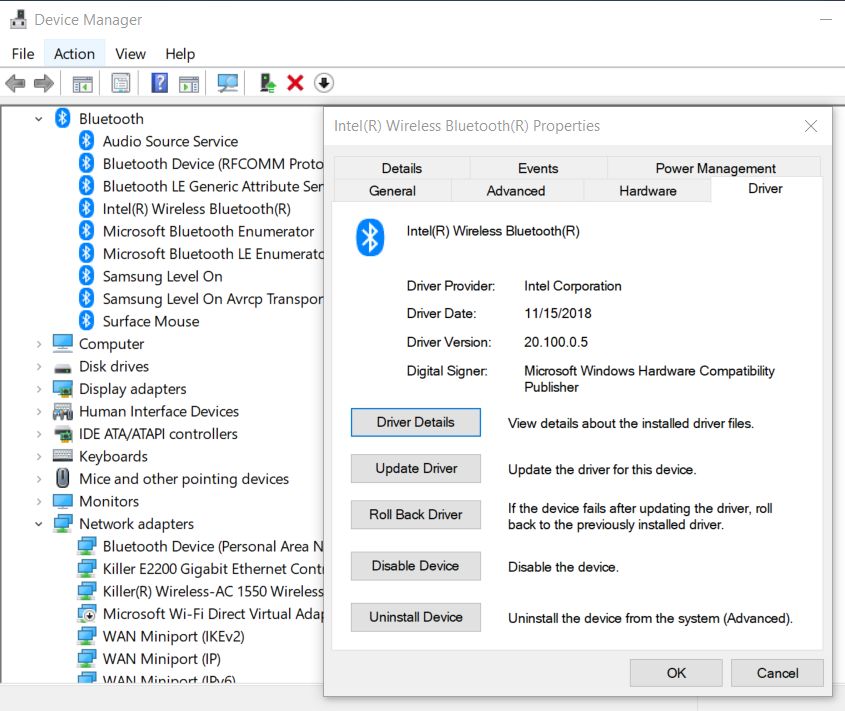845x711 pixels.
Task: Switch to the Power Management tab
Action: (715, 168)
